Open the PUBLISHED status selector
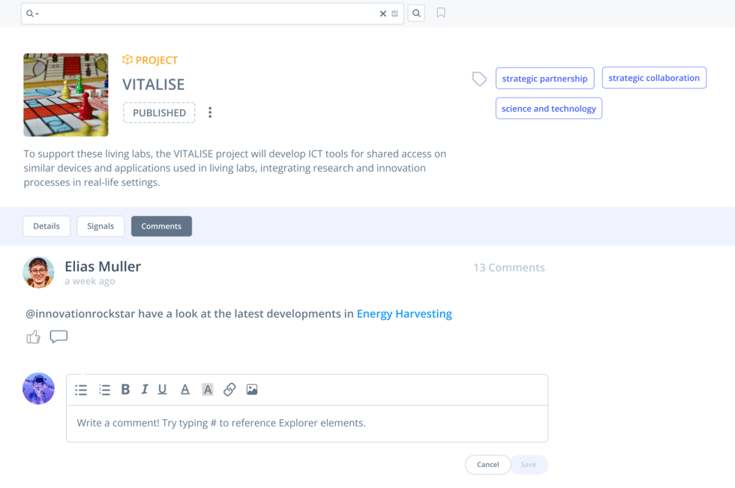Screen dimensions: 735x488 click(159, 113)
